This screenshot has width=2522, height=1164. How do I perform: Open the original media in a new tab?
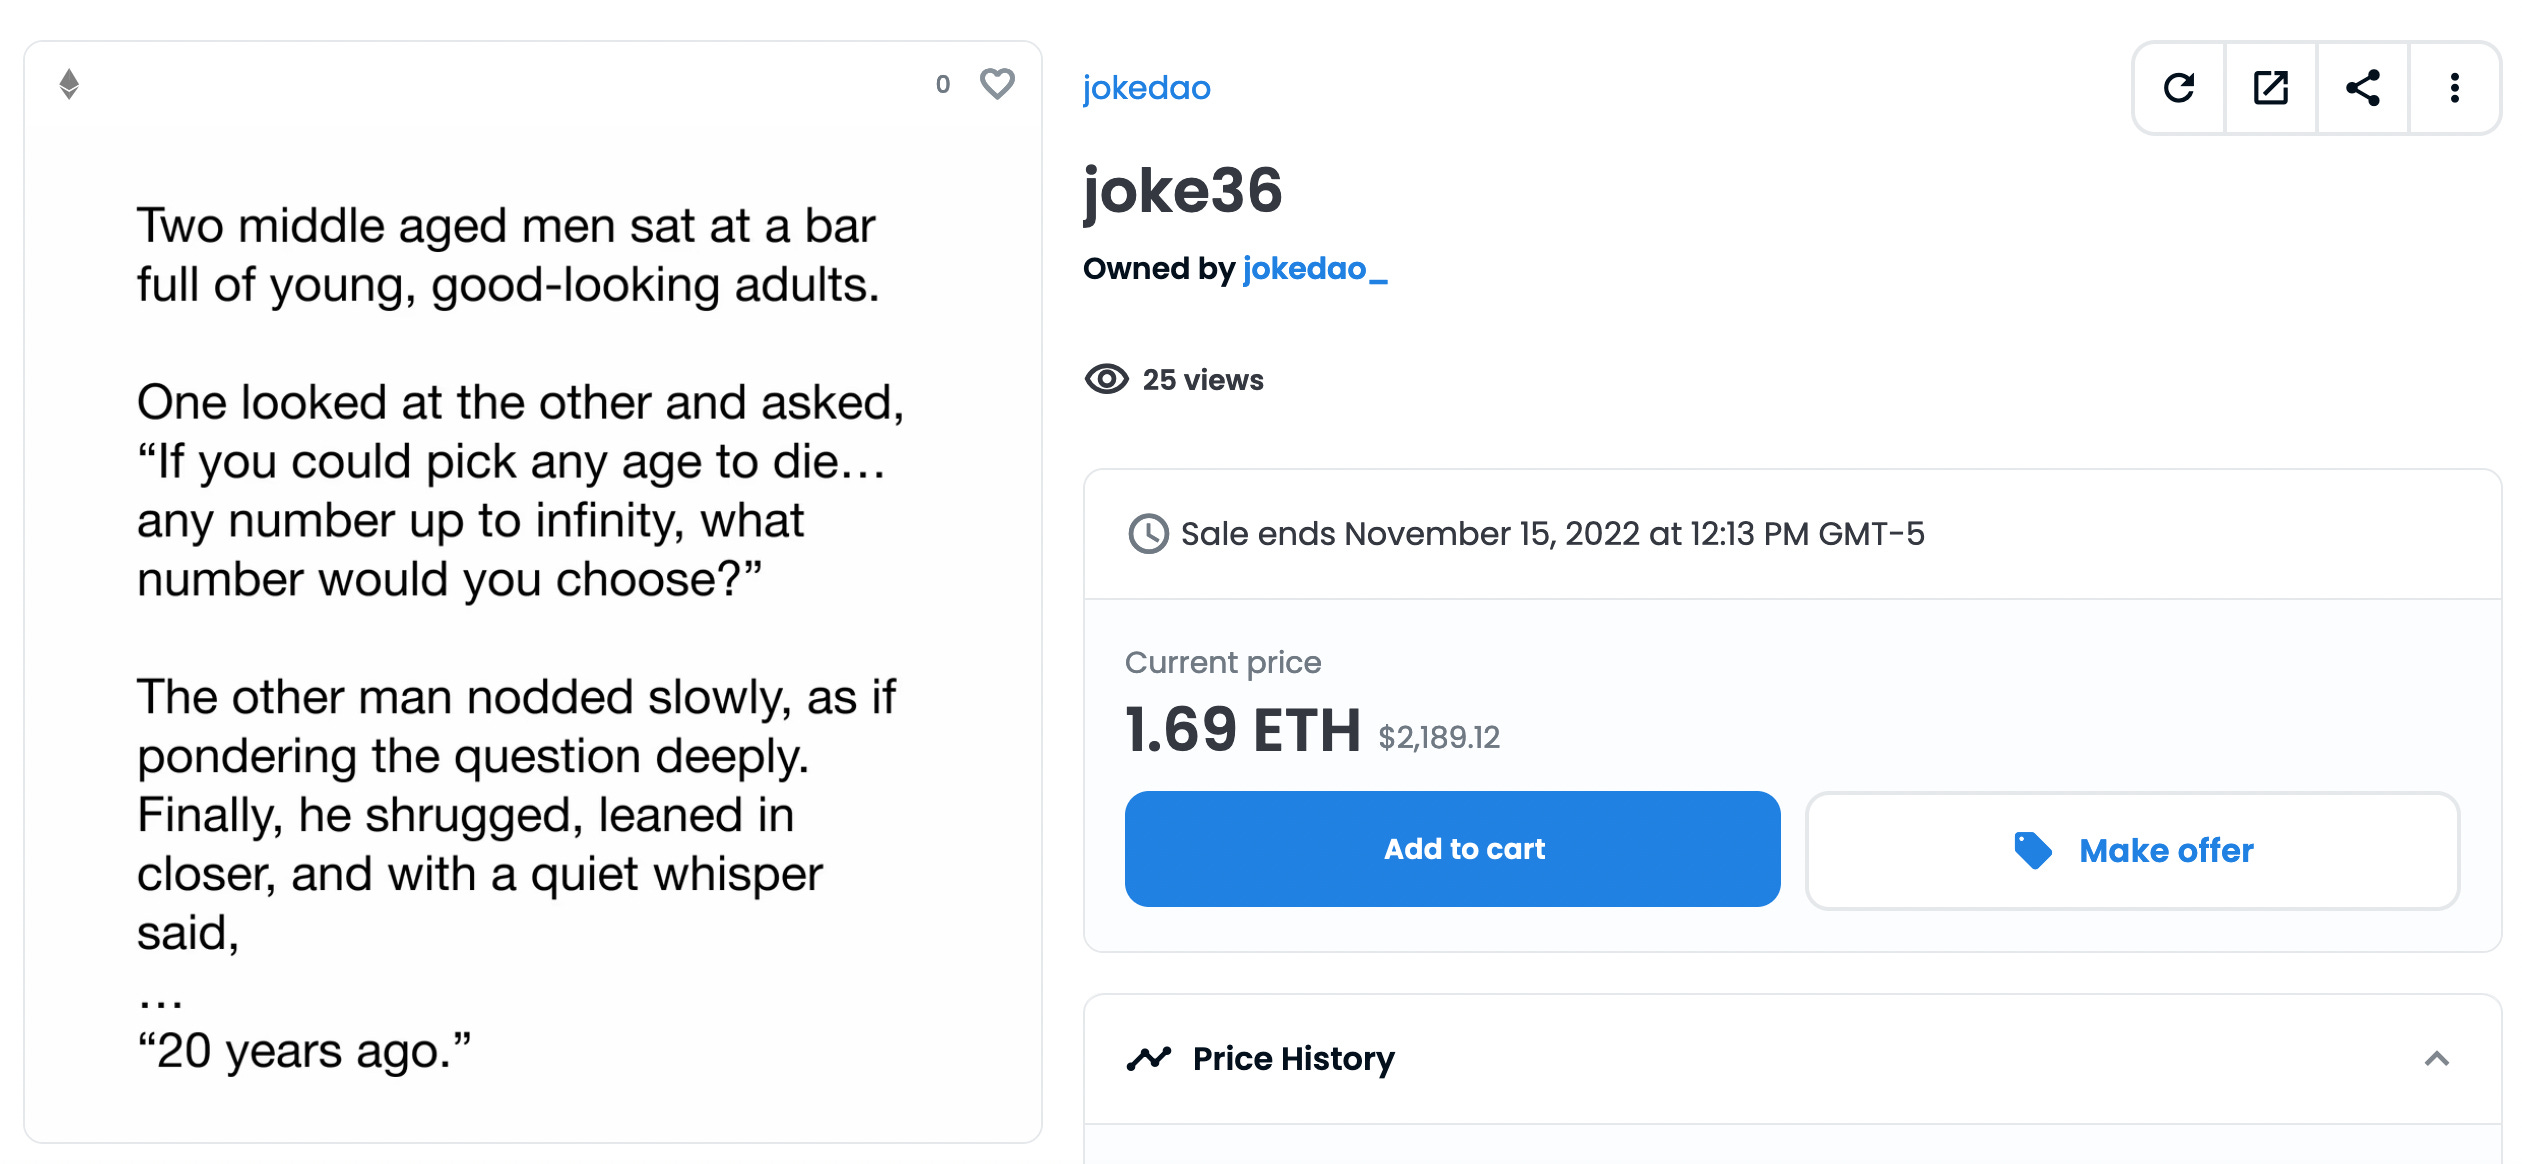pyautogui.click(x=2271, y=88)
